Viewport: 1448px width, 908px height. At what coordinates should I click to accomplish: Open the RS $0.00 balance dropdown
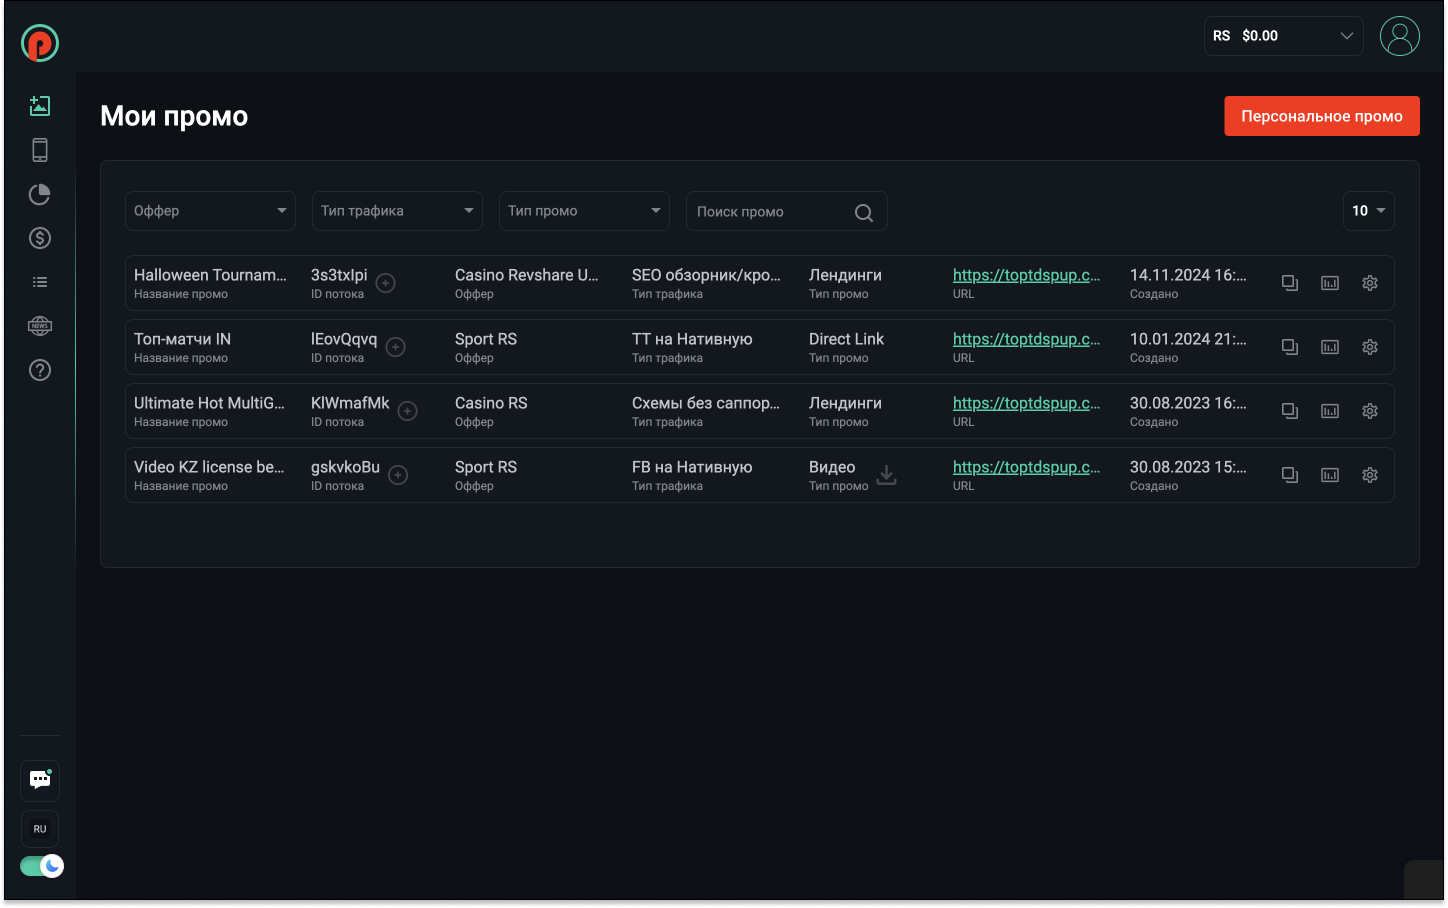[1283, 36]
